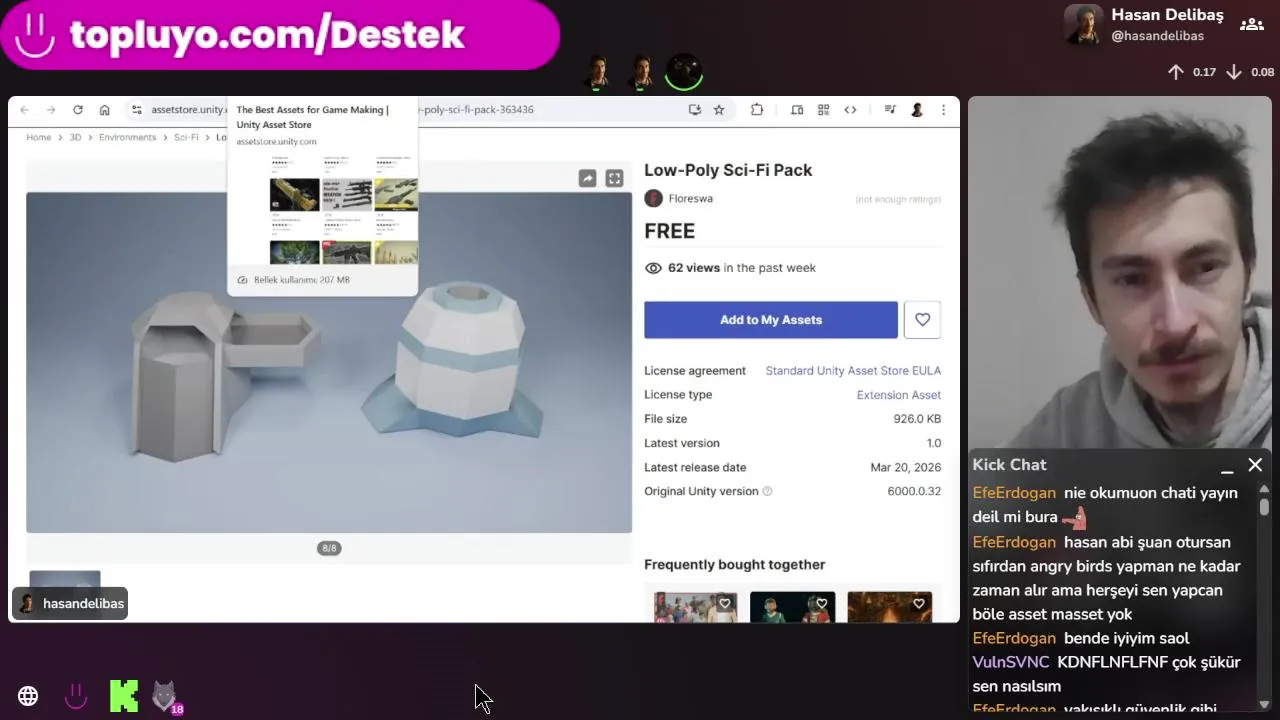Click the topluyo.com/Destek banner
1280x720 pixels.
tap(279, 35)
